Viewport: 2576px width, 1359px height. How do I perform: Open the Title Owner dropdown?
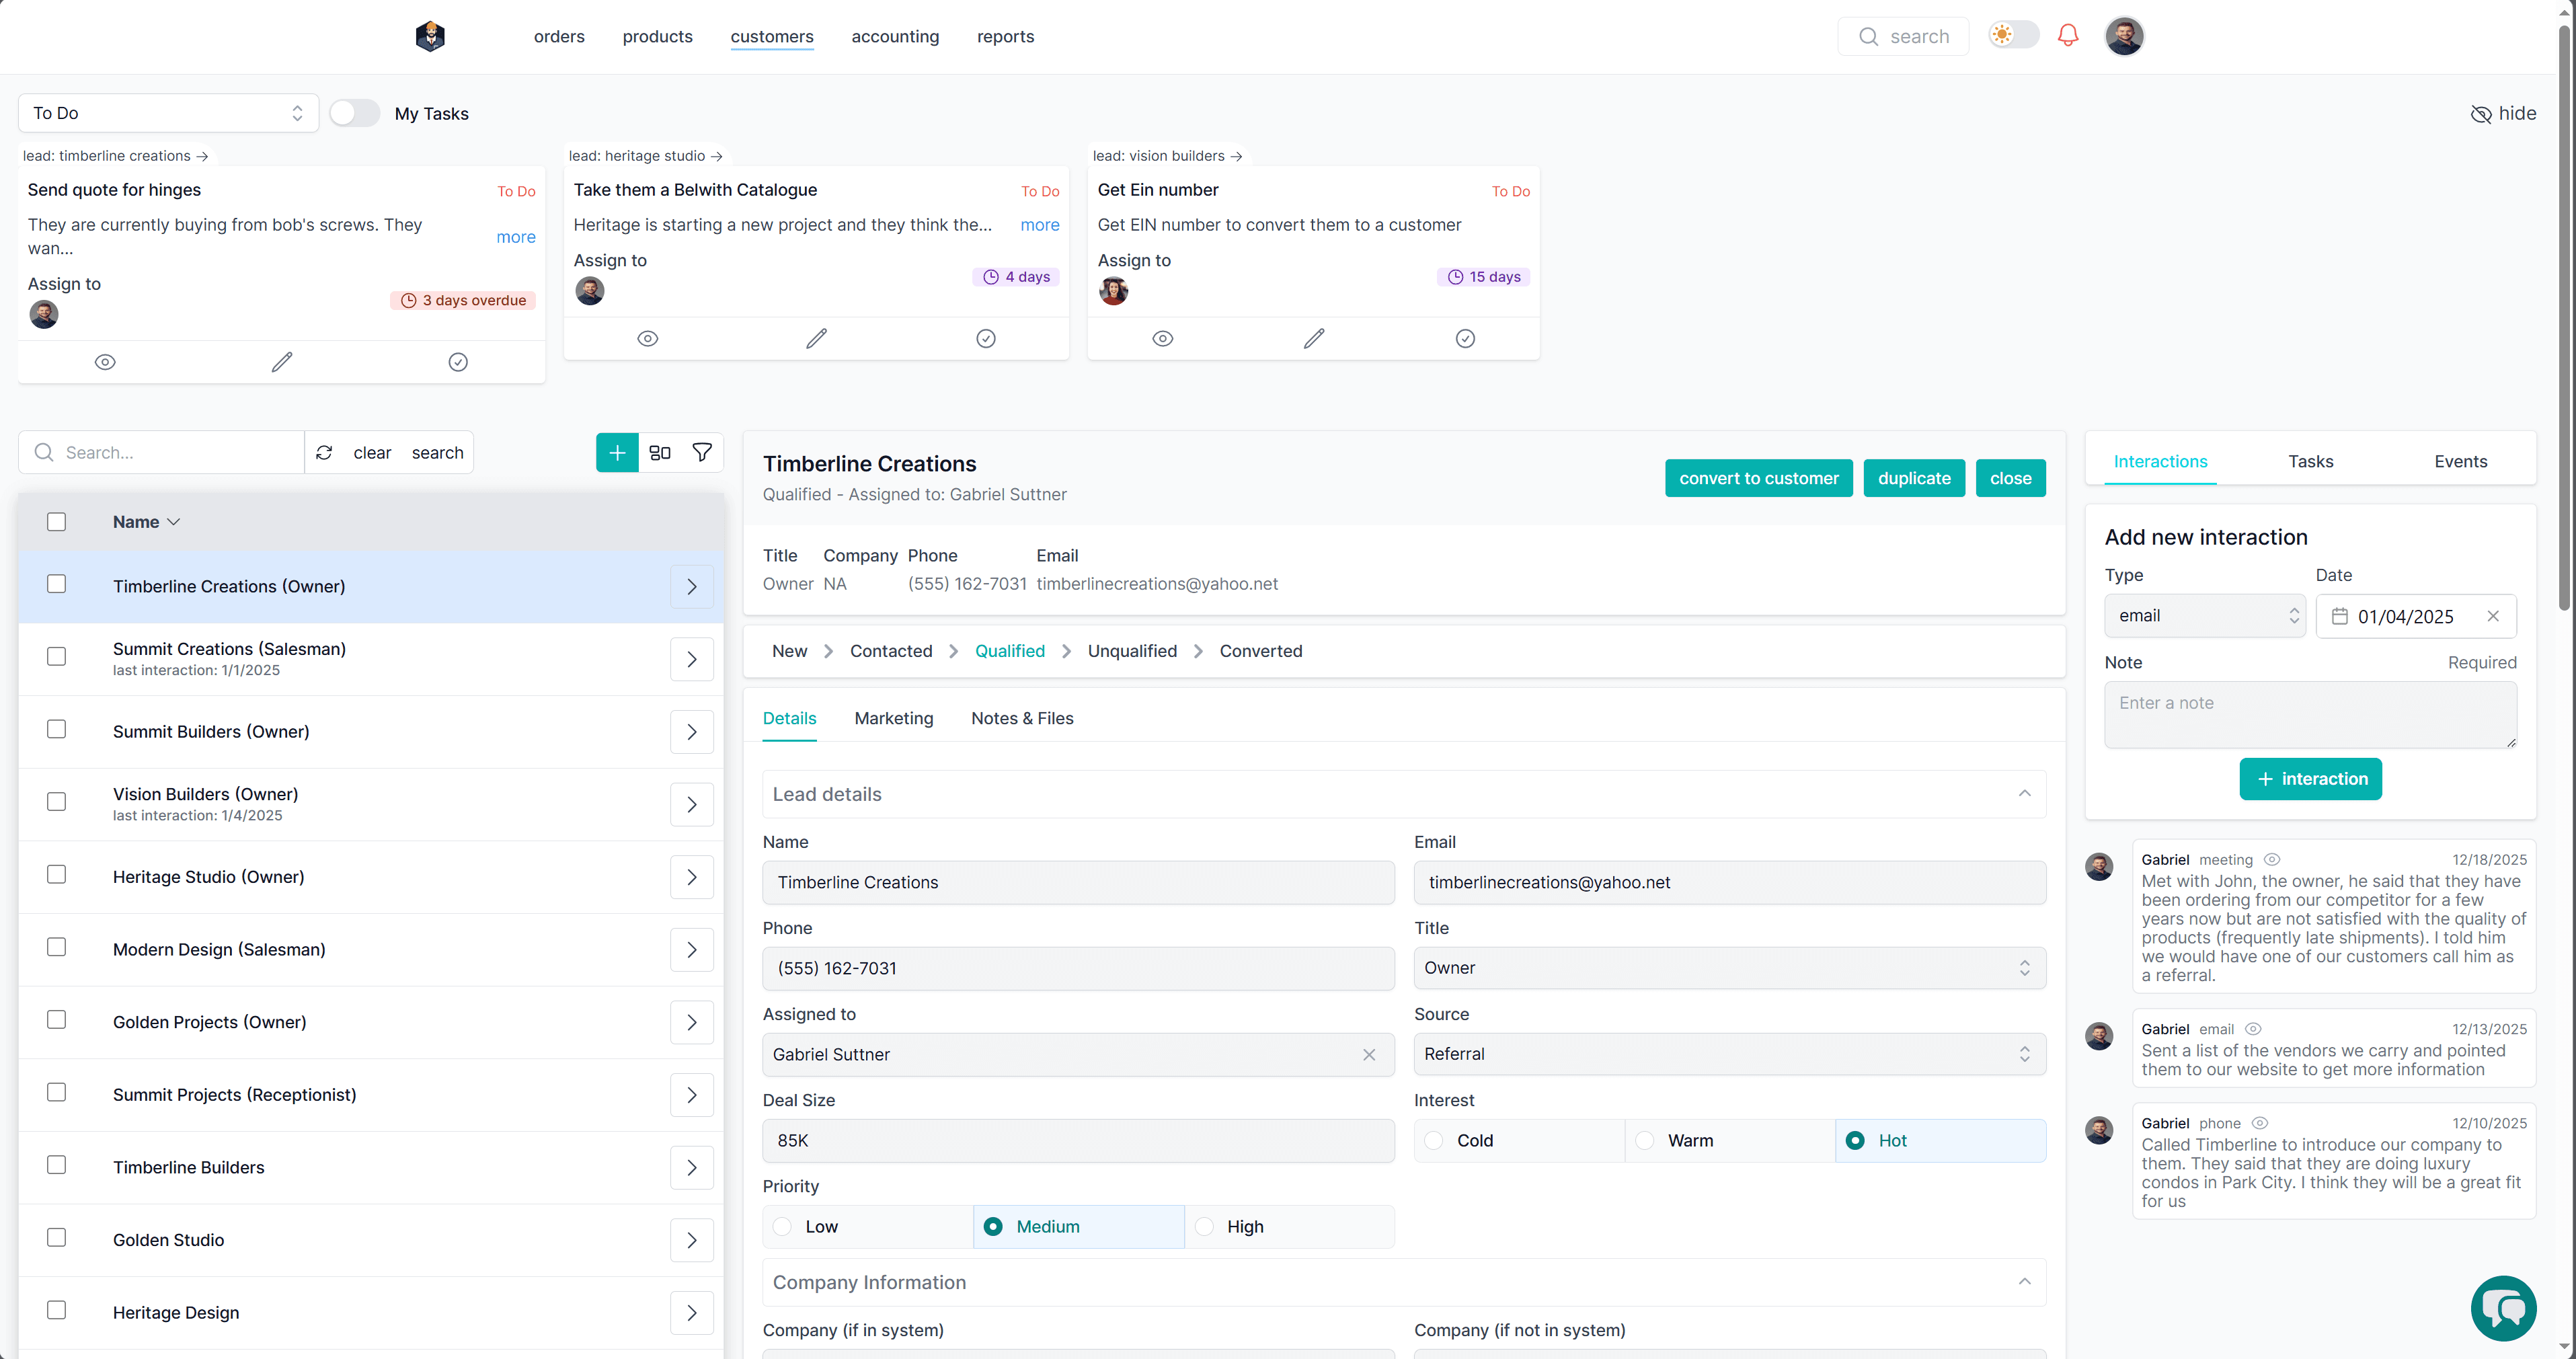tap(1730, 969)
